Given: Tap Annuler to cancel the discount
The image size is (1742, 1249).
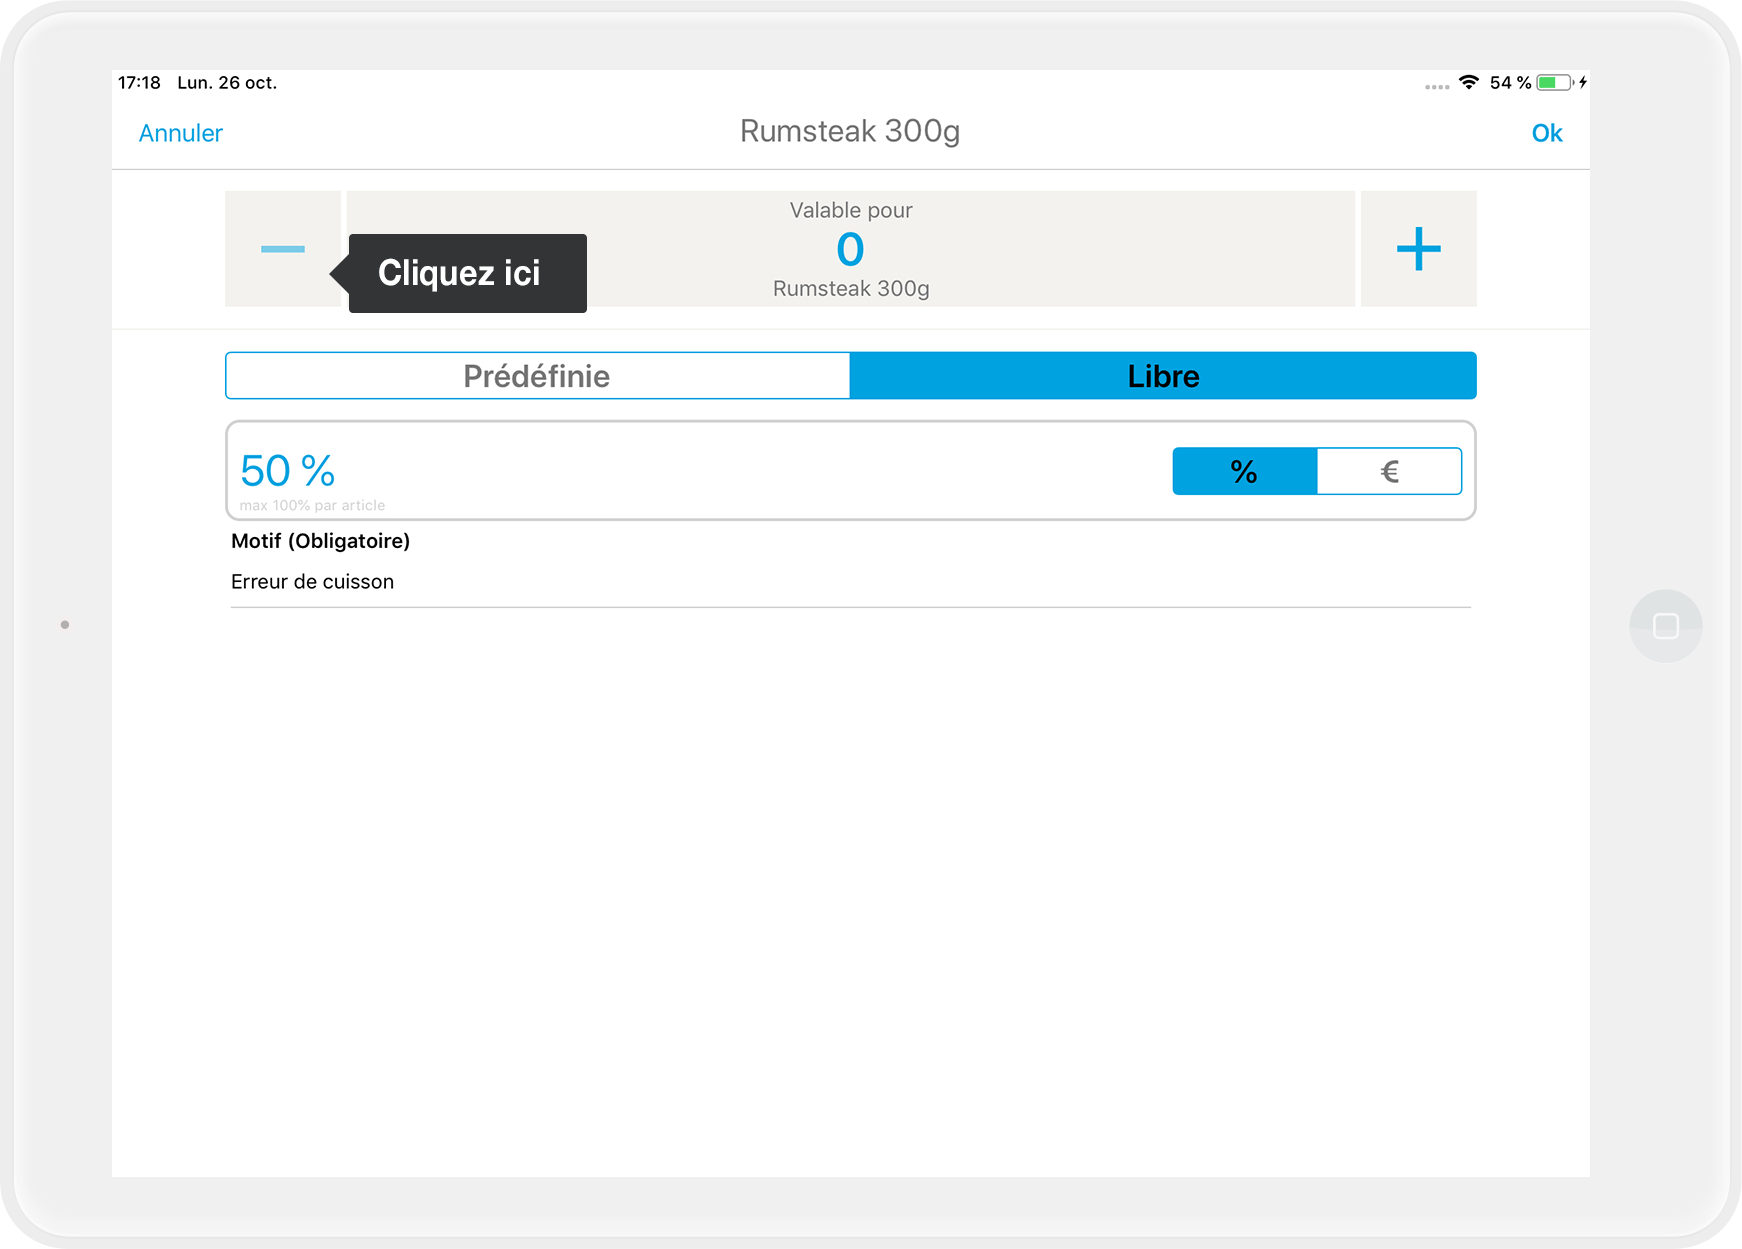Looking at the screenshot, I should click(x=181, y=133).
